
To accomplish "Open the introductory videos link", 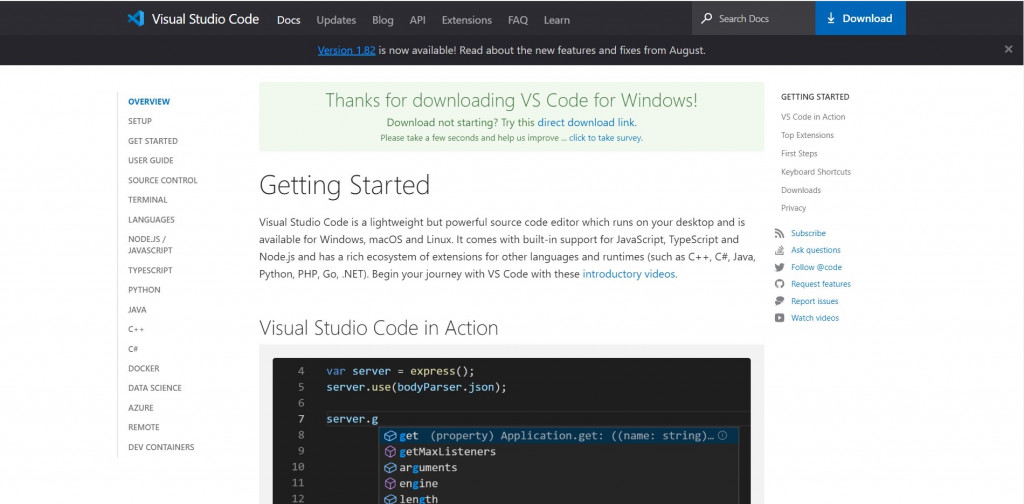I will [629, 274].
